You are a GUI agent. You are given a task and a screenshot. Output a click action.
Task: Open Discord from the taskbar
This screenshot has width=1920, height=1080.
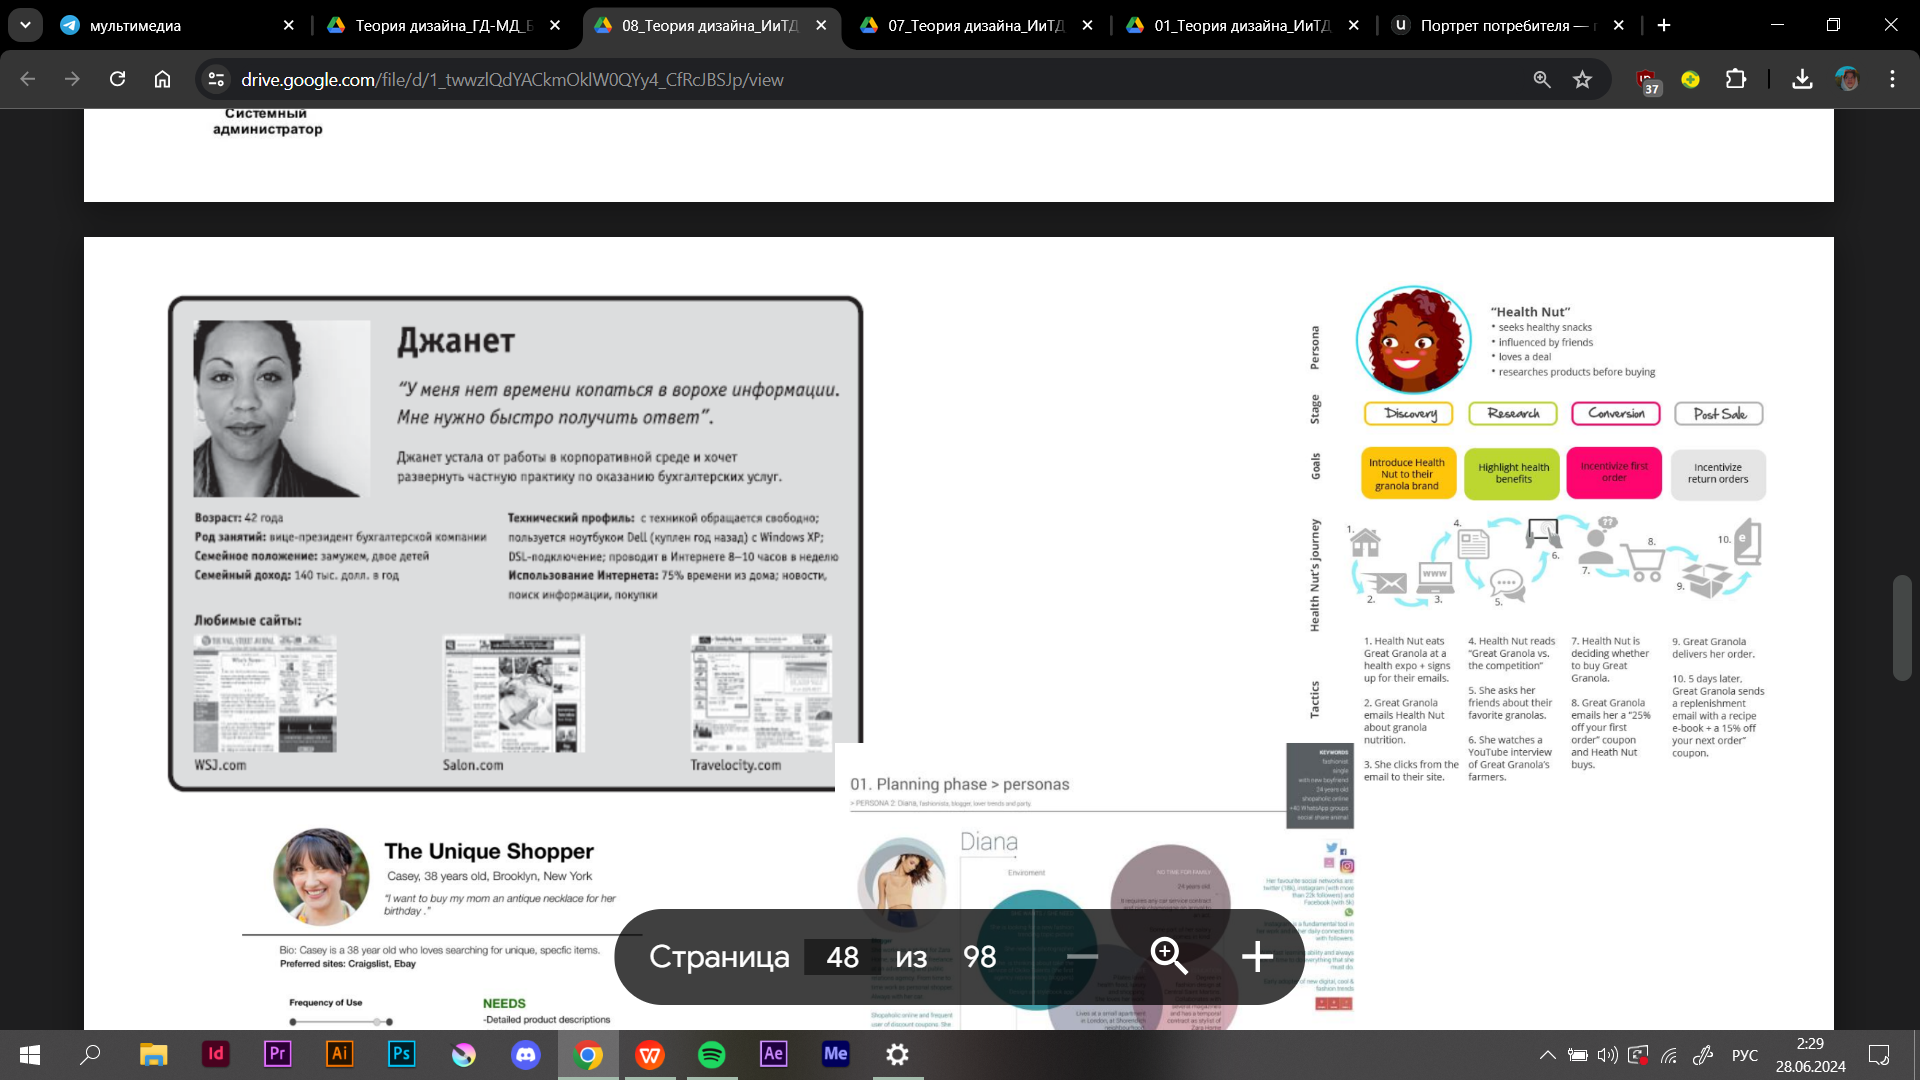coord(525,1054)
